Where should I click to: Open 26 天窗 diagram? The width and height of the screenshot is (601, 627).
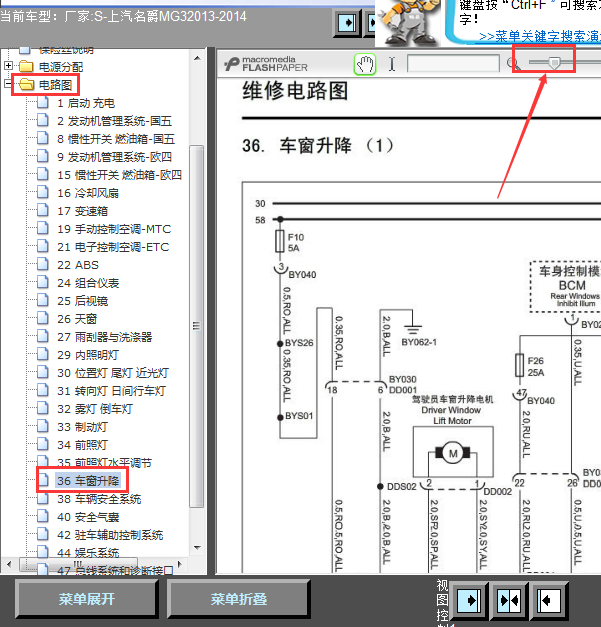(x=77, y=319)
